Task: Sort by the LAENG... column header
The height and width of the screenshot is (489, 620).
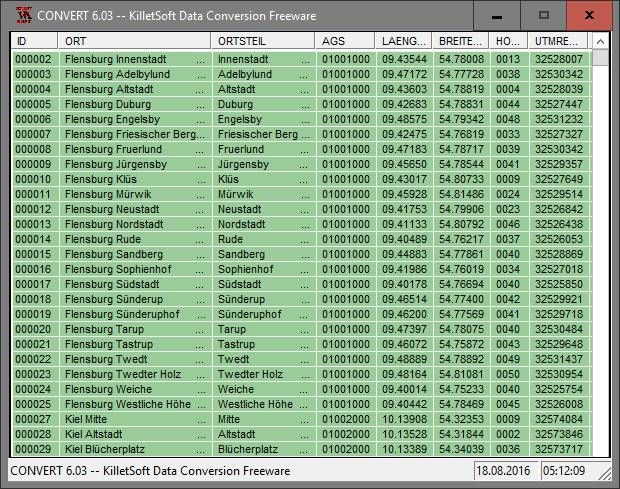Action: click(403, 41)
